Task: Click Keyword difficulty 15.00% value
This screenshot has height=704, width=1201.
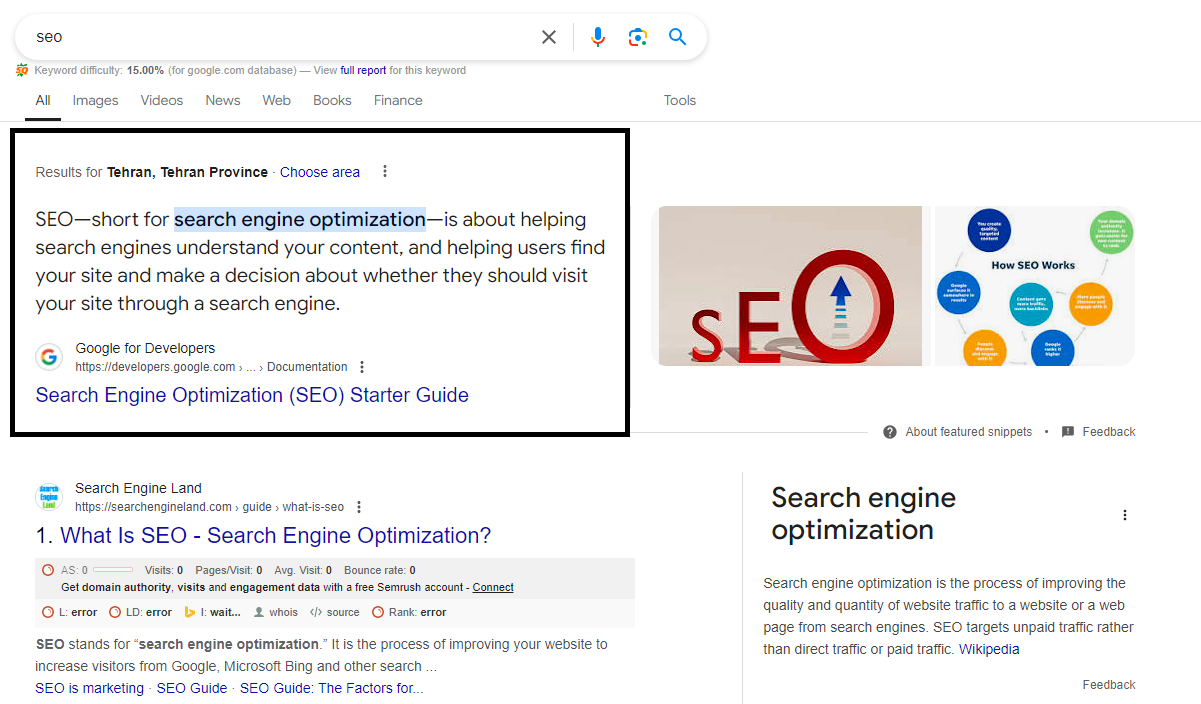Action: [x=145, y=70]
